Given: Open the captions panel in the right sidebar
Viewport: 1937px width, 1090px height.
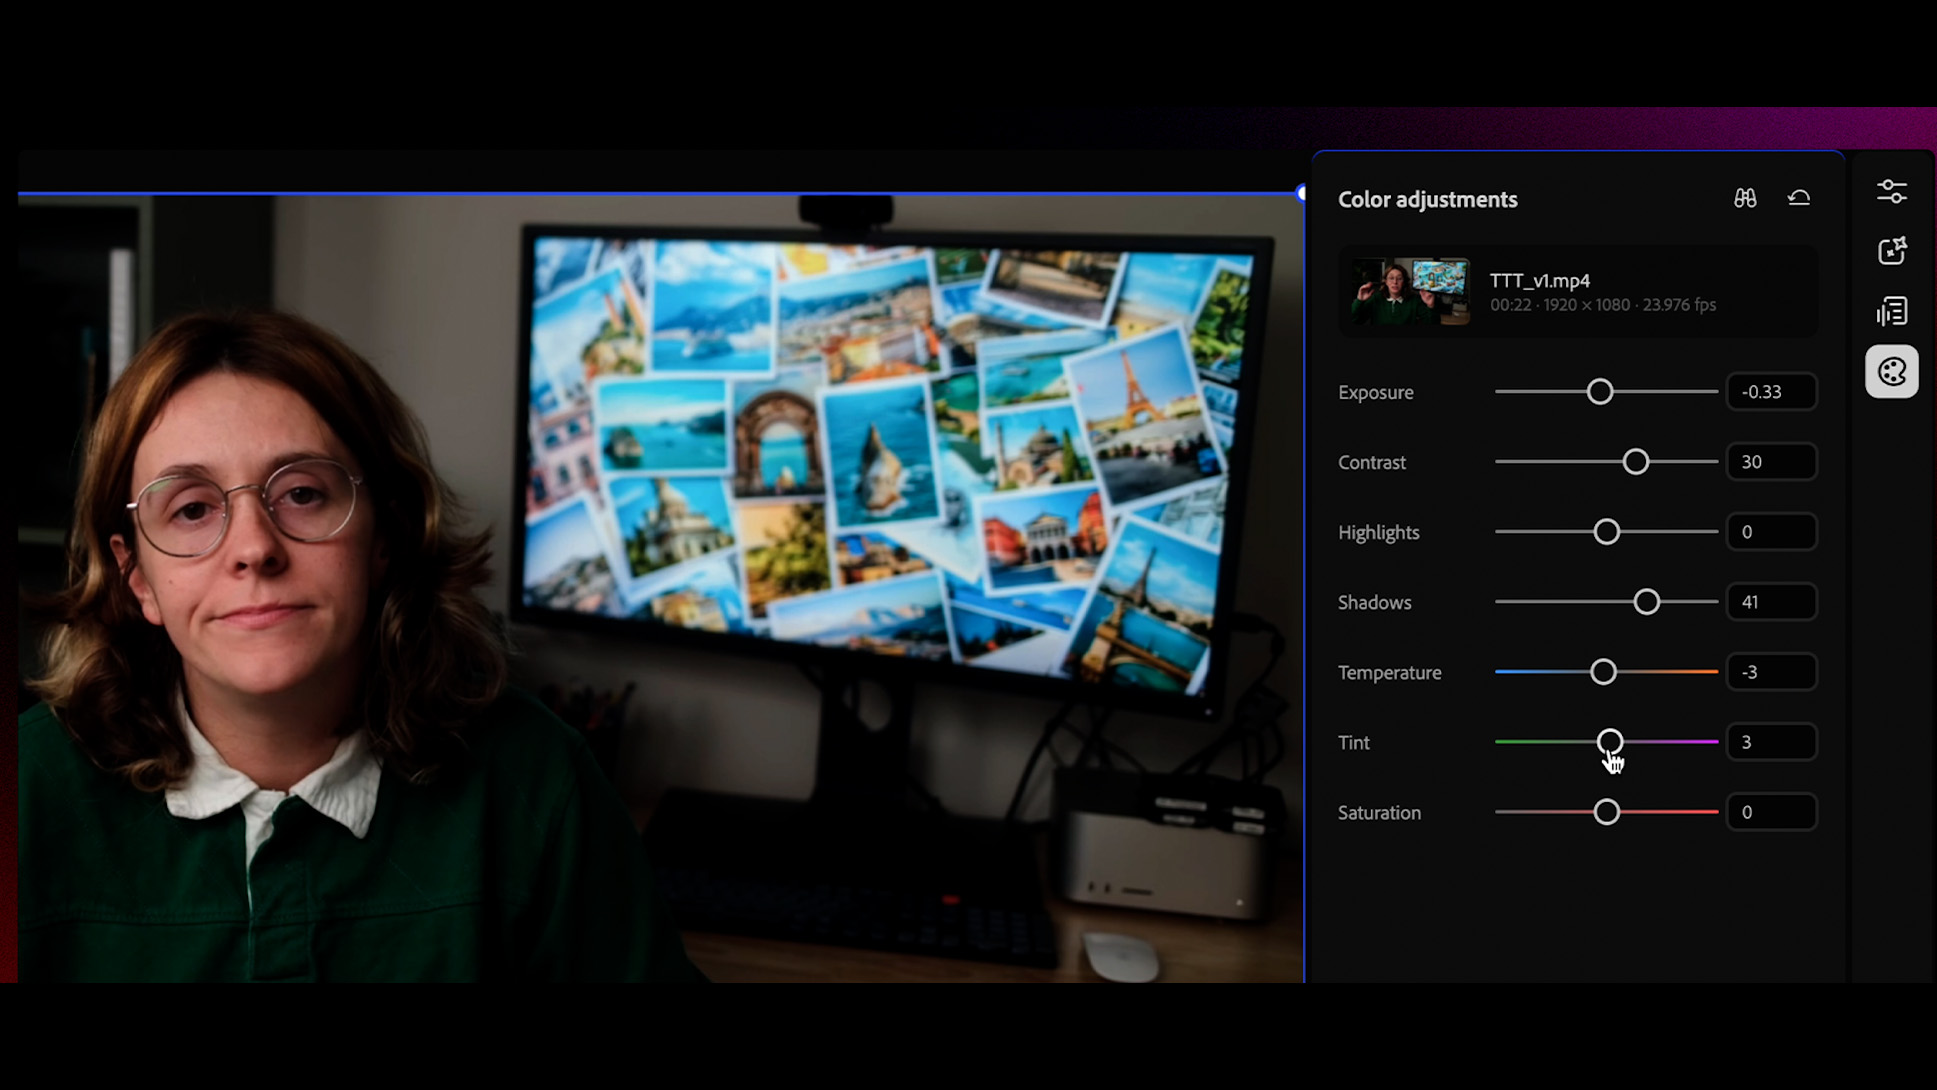Looking at the screenshot, I should 1891,312.
